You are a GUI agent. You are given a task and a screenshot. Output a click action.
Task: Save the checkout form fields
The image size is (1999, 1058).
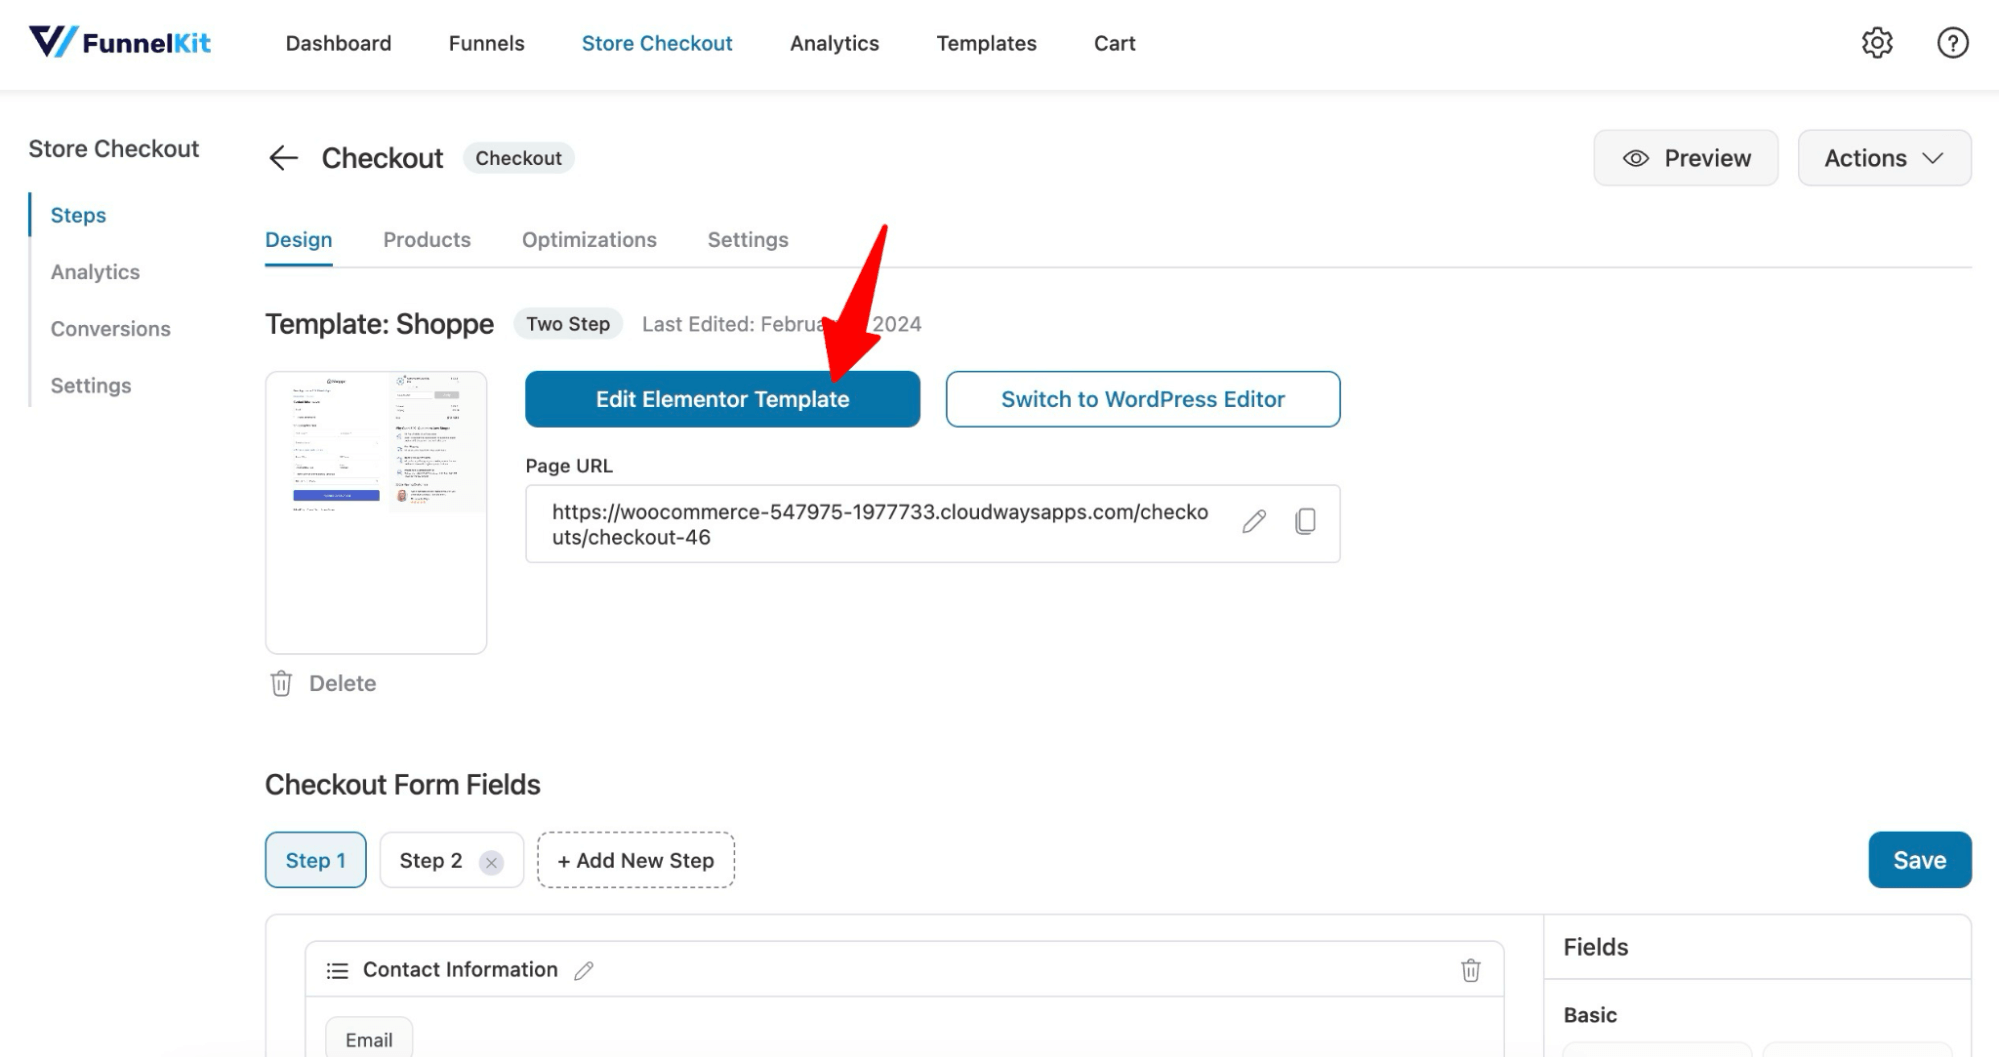(1918, 859)
